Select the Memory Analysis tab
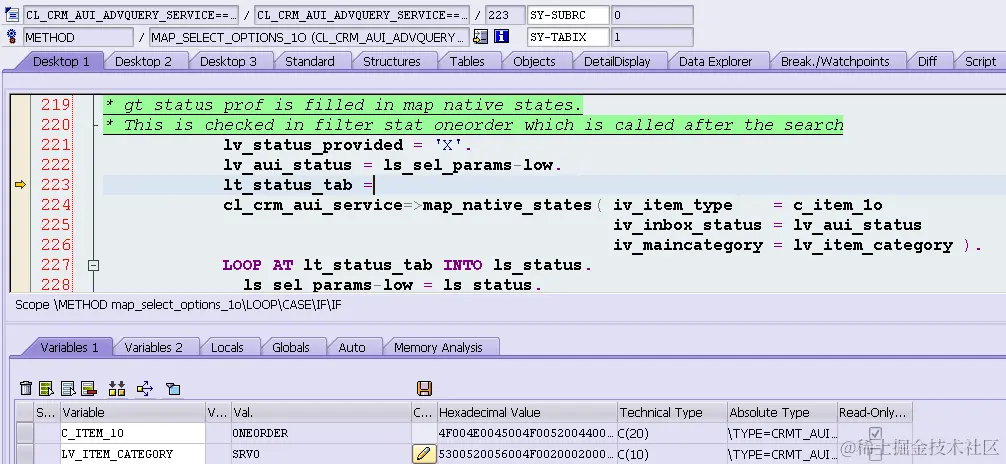1006x464 pixels. [x=438, y=347]
